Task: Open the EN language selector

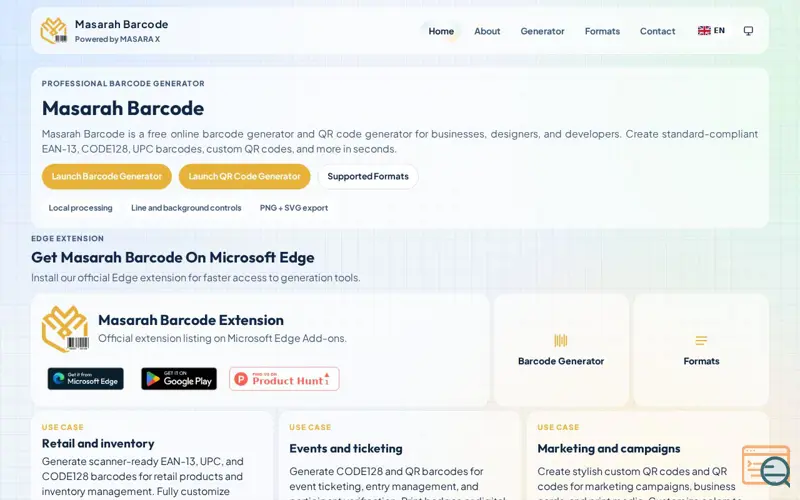Action: tap(711, 31)
